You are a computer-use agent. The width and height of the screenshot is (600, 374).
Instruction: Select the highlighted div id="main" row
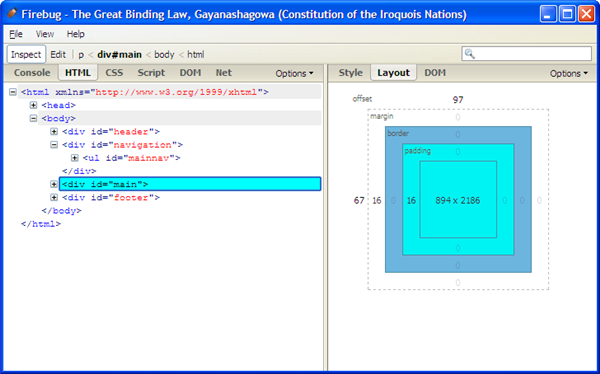(190, 184)
